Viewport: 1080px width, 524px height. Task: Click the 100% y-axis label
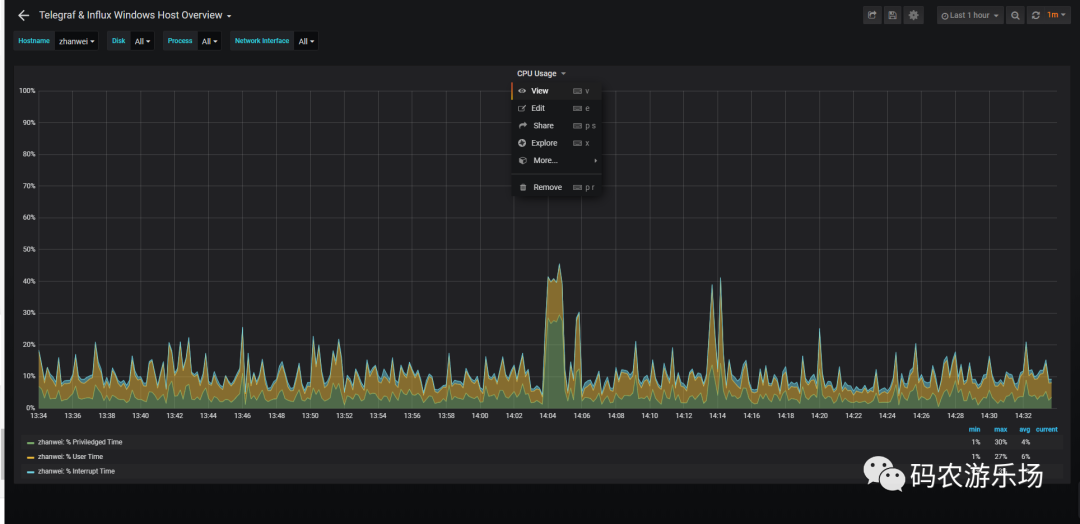[27, 91]
